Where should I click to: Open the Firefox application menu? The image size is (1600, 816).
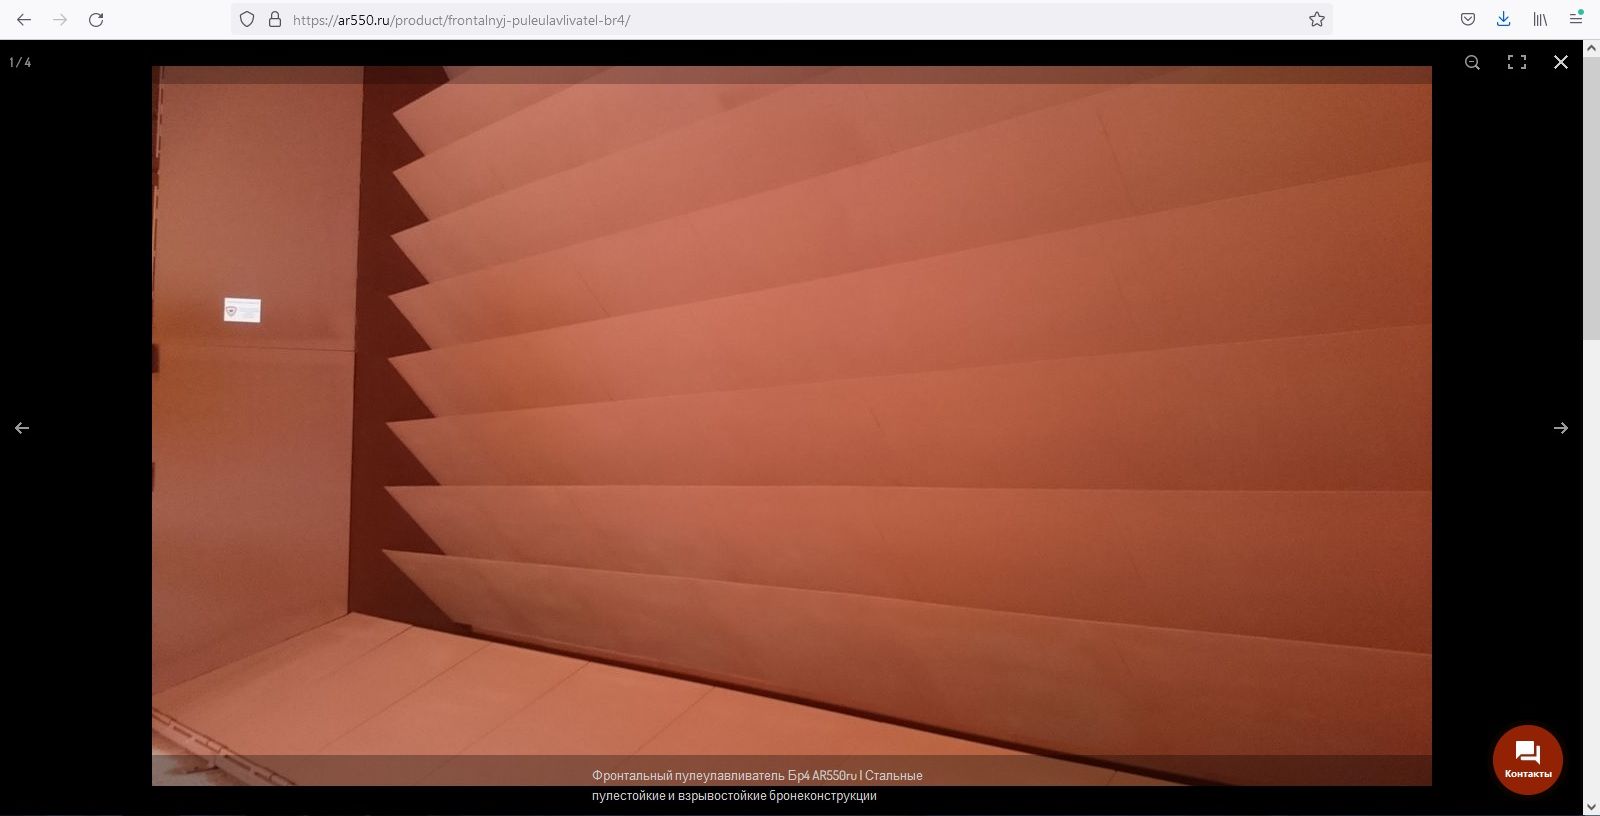tap(1576, 19)
